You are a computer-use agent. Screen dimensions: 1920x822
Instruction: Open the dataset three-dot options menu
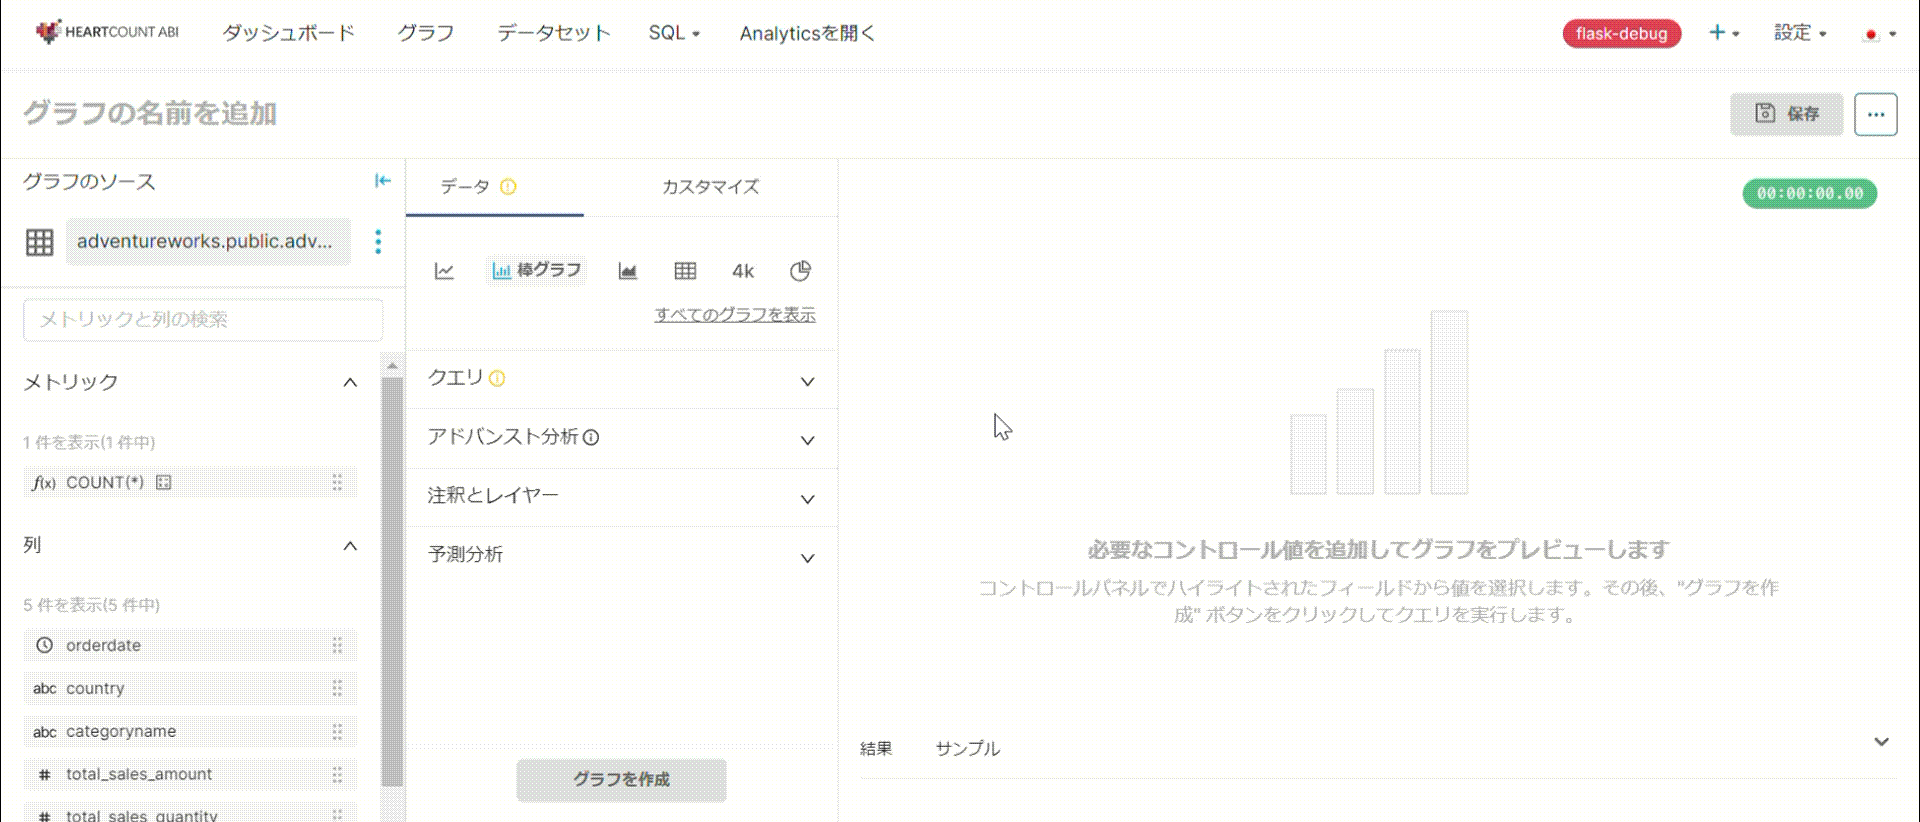[378, 242]
